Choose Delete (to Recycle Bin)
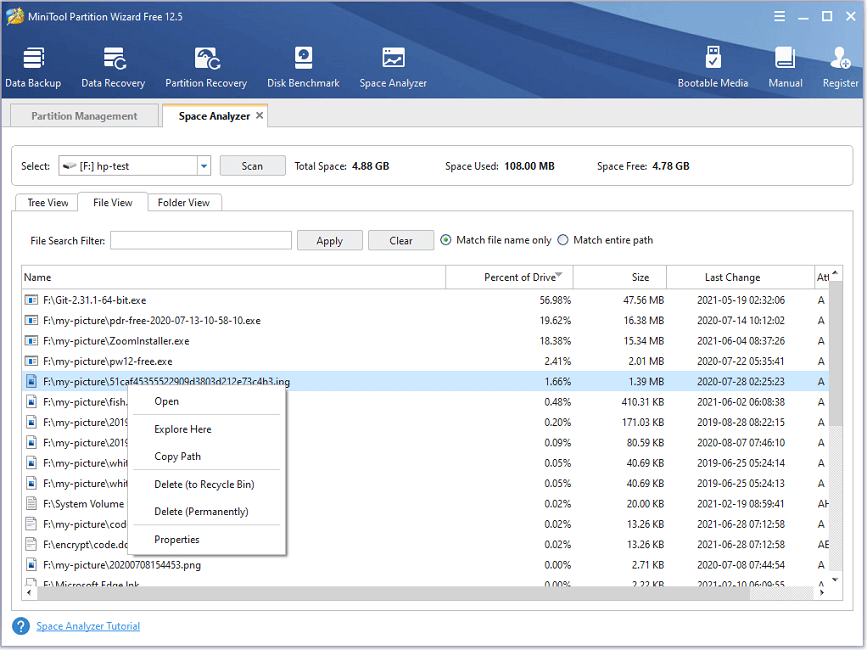This screenshot has width=867, height=650. coord(207,484)
